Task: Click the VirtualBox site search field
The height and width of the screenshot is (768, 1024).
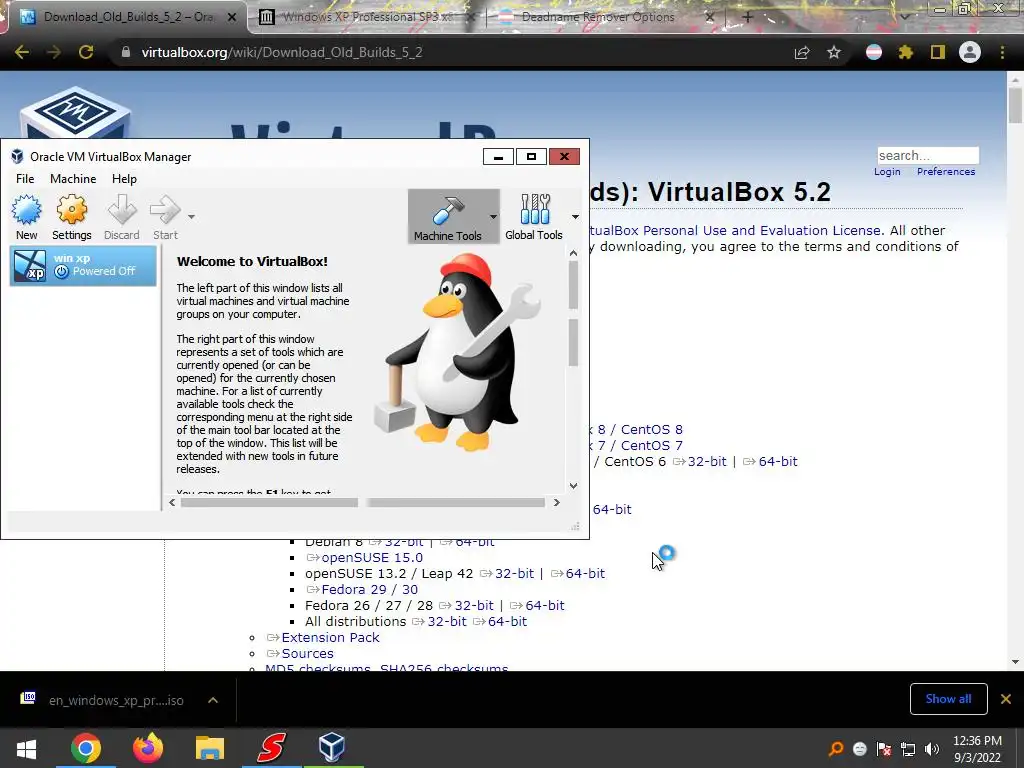Action: click(x=928, y=155)
